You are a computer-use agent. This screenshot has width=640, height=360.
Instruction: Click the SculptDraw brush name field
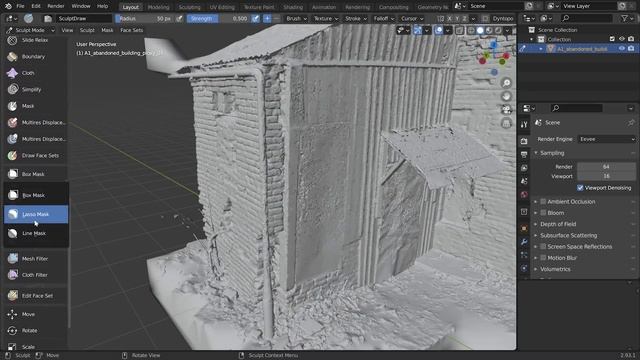(84, 19)
